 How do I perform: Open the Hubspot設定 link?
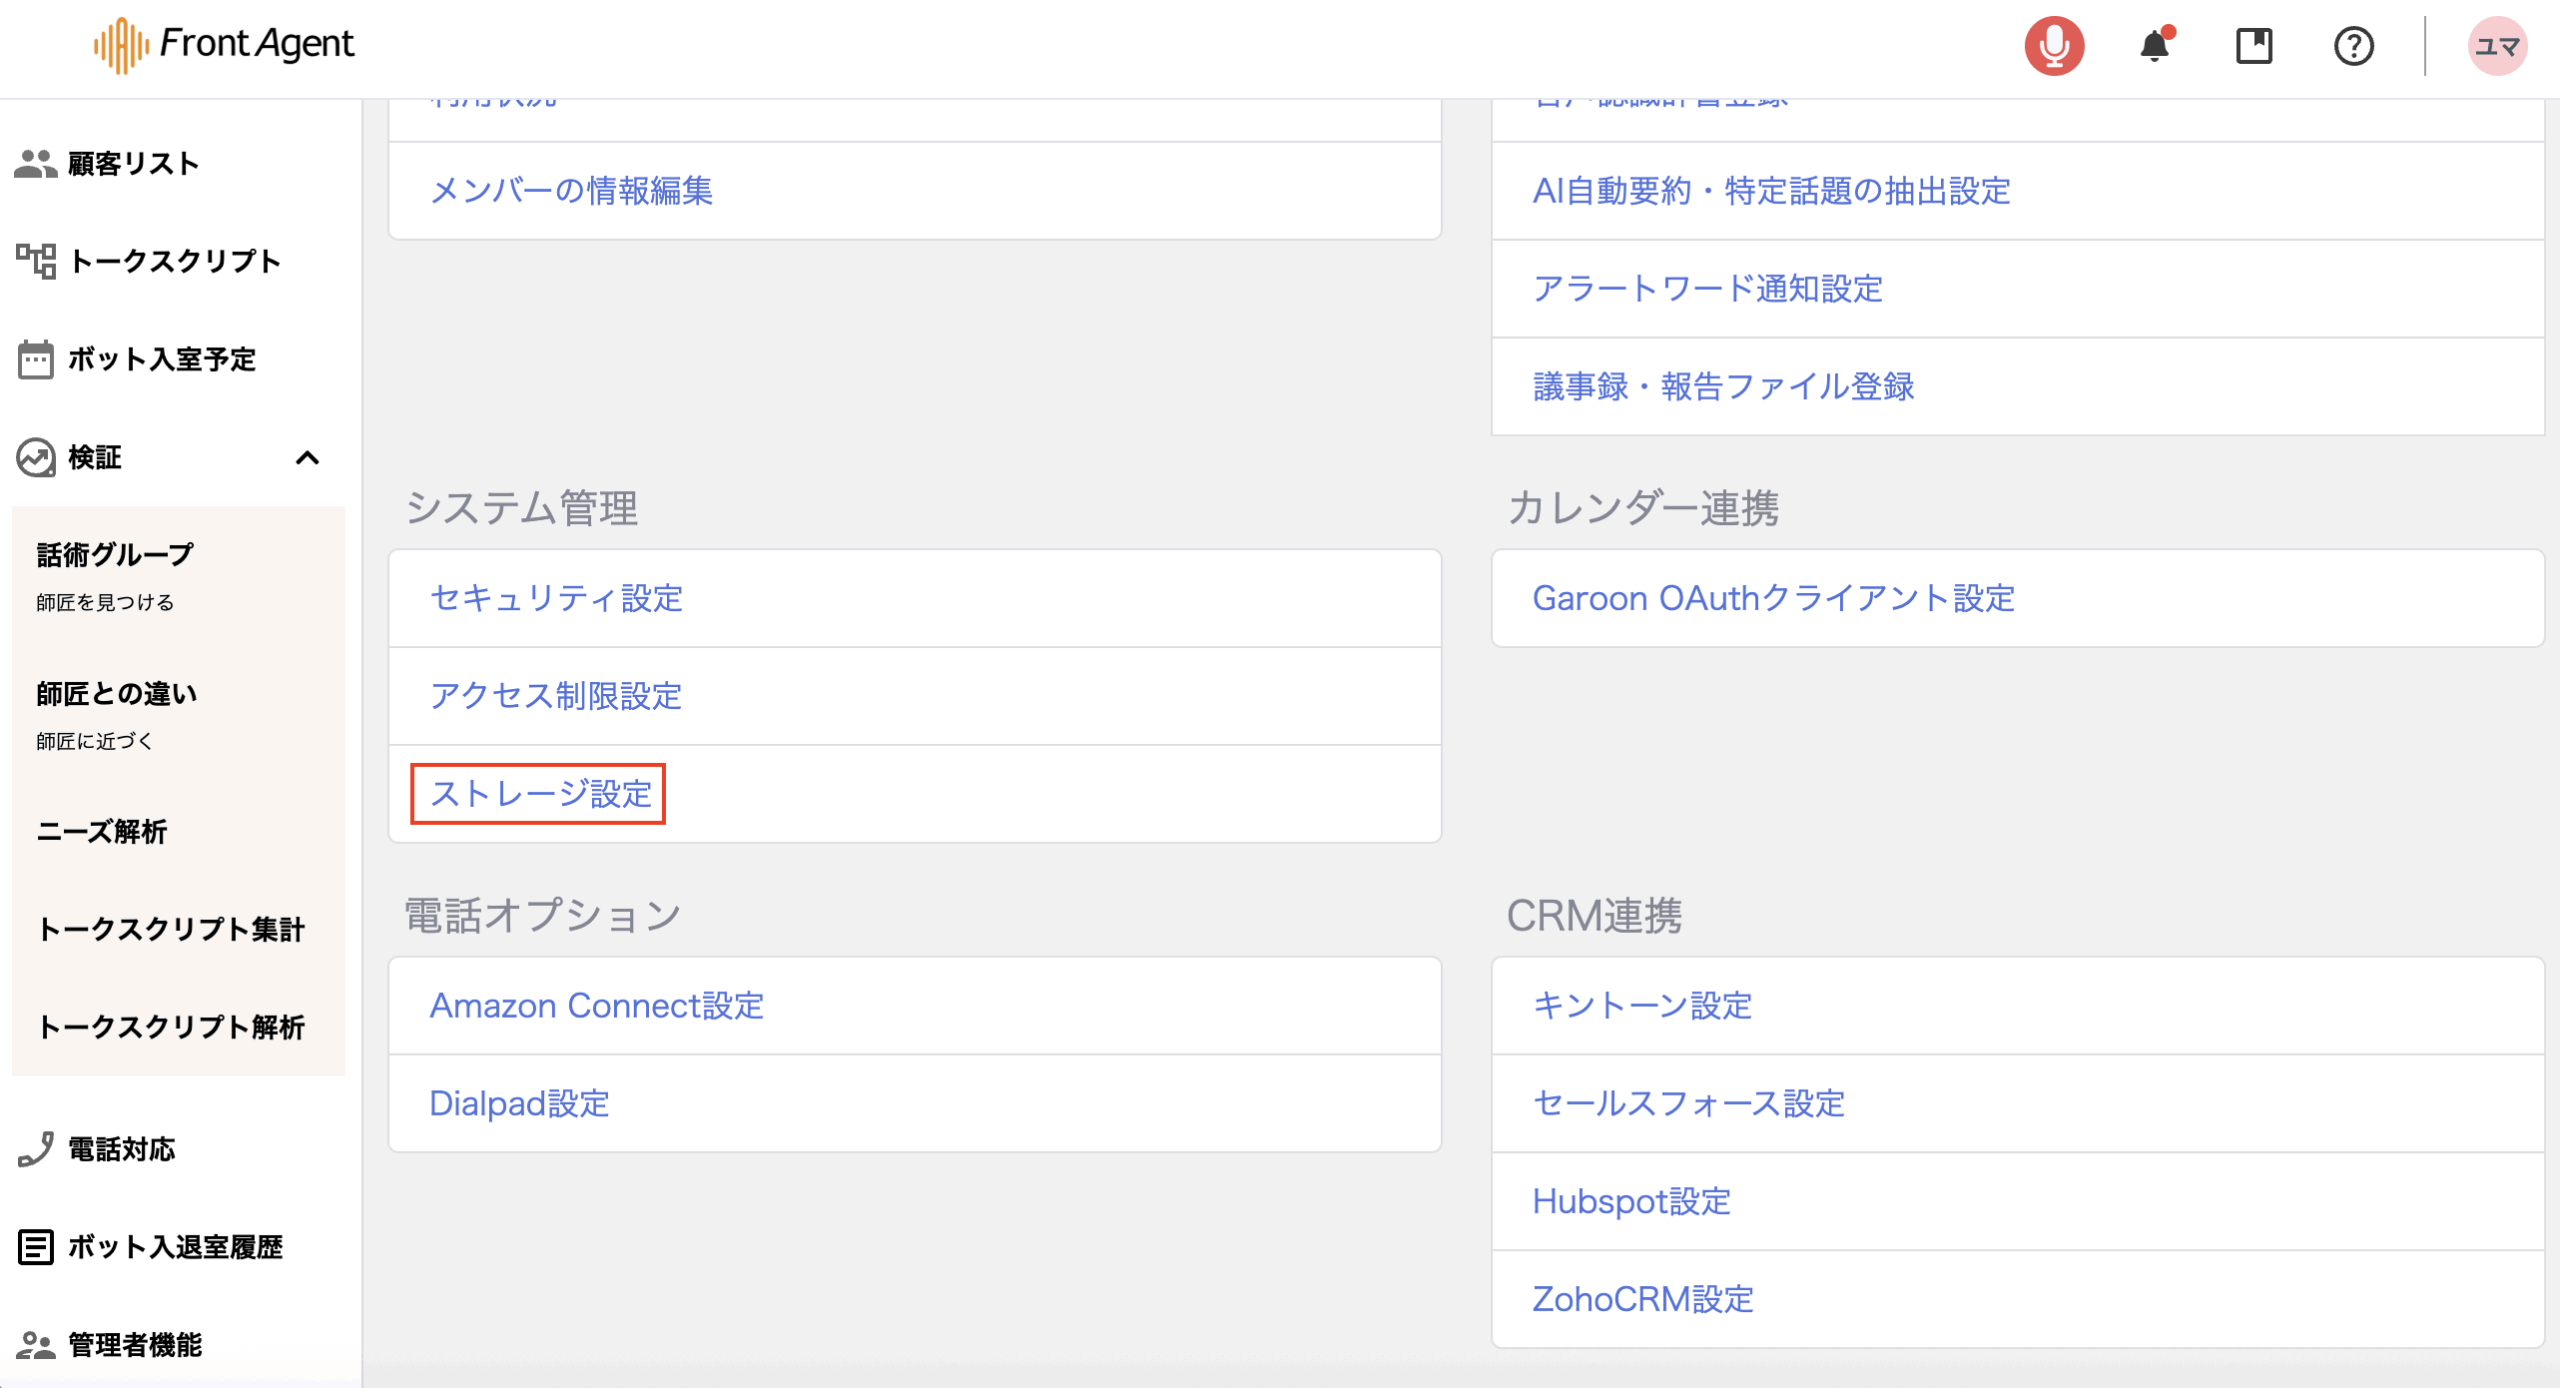coord(1631,1202)
